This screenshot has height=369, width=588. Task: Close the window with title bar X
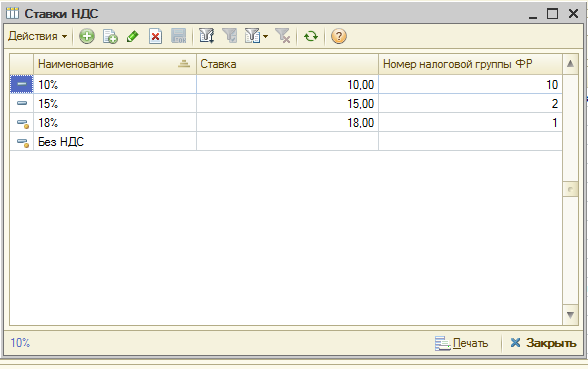pos(573,14)
